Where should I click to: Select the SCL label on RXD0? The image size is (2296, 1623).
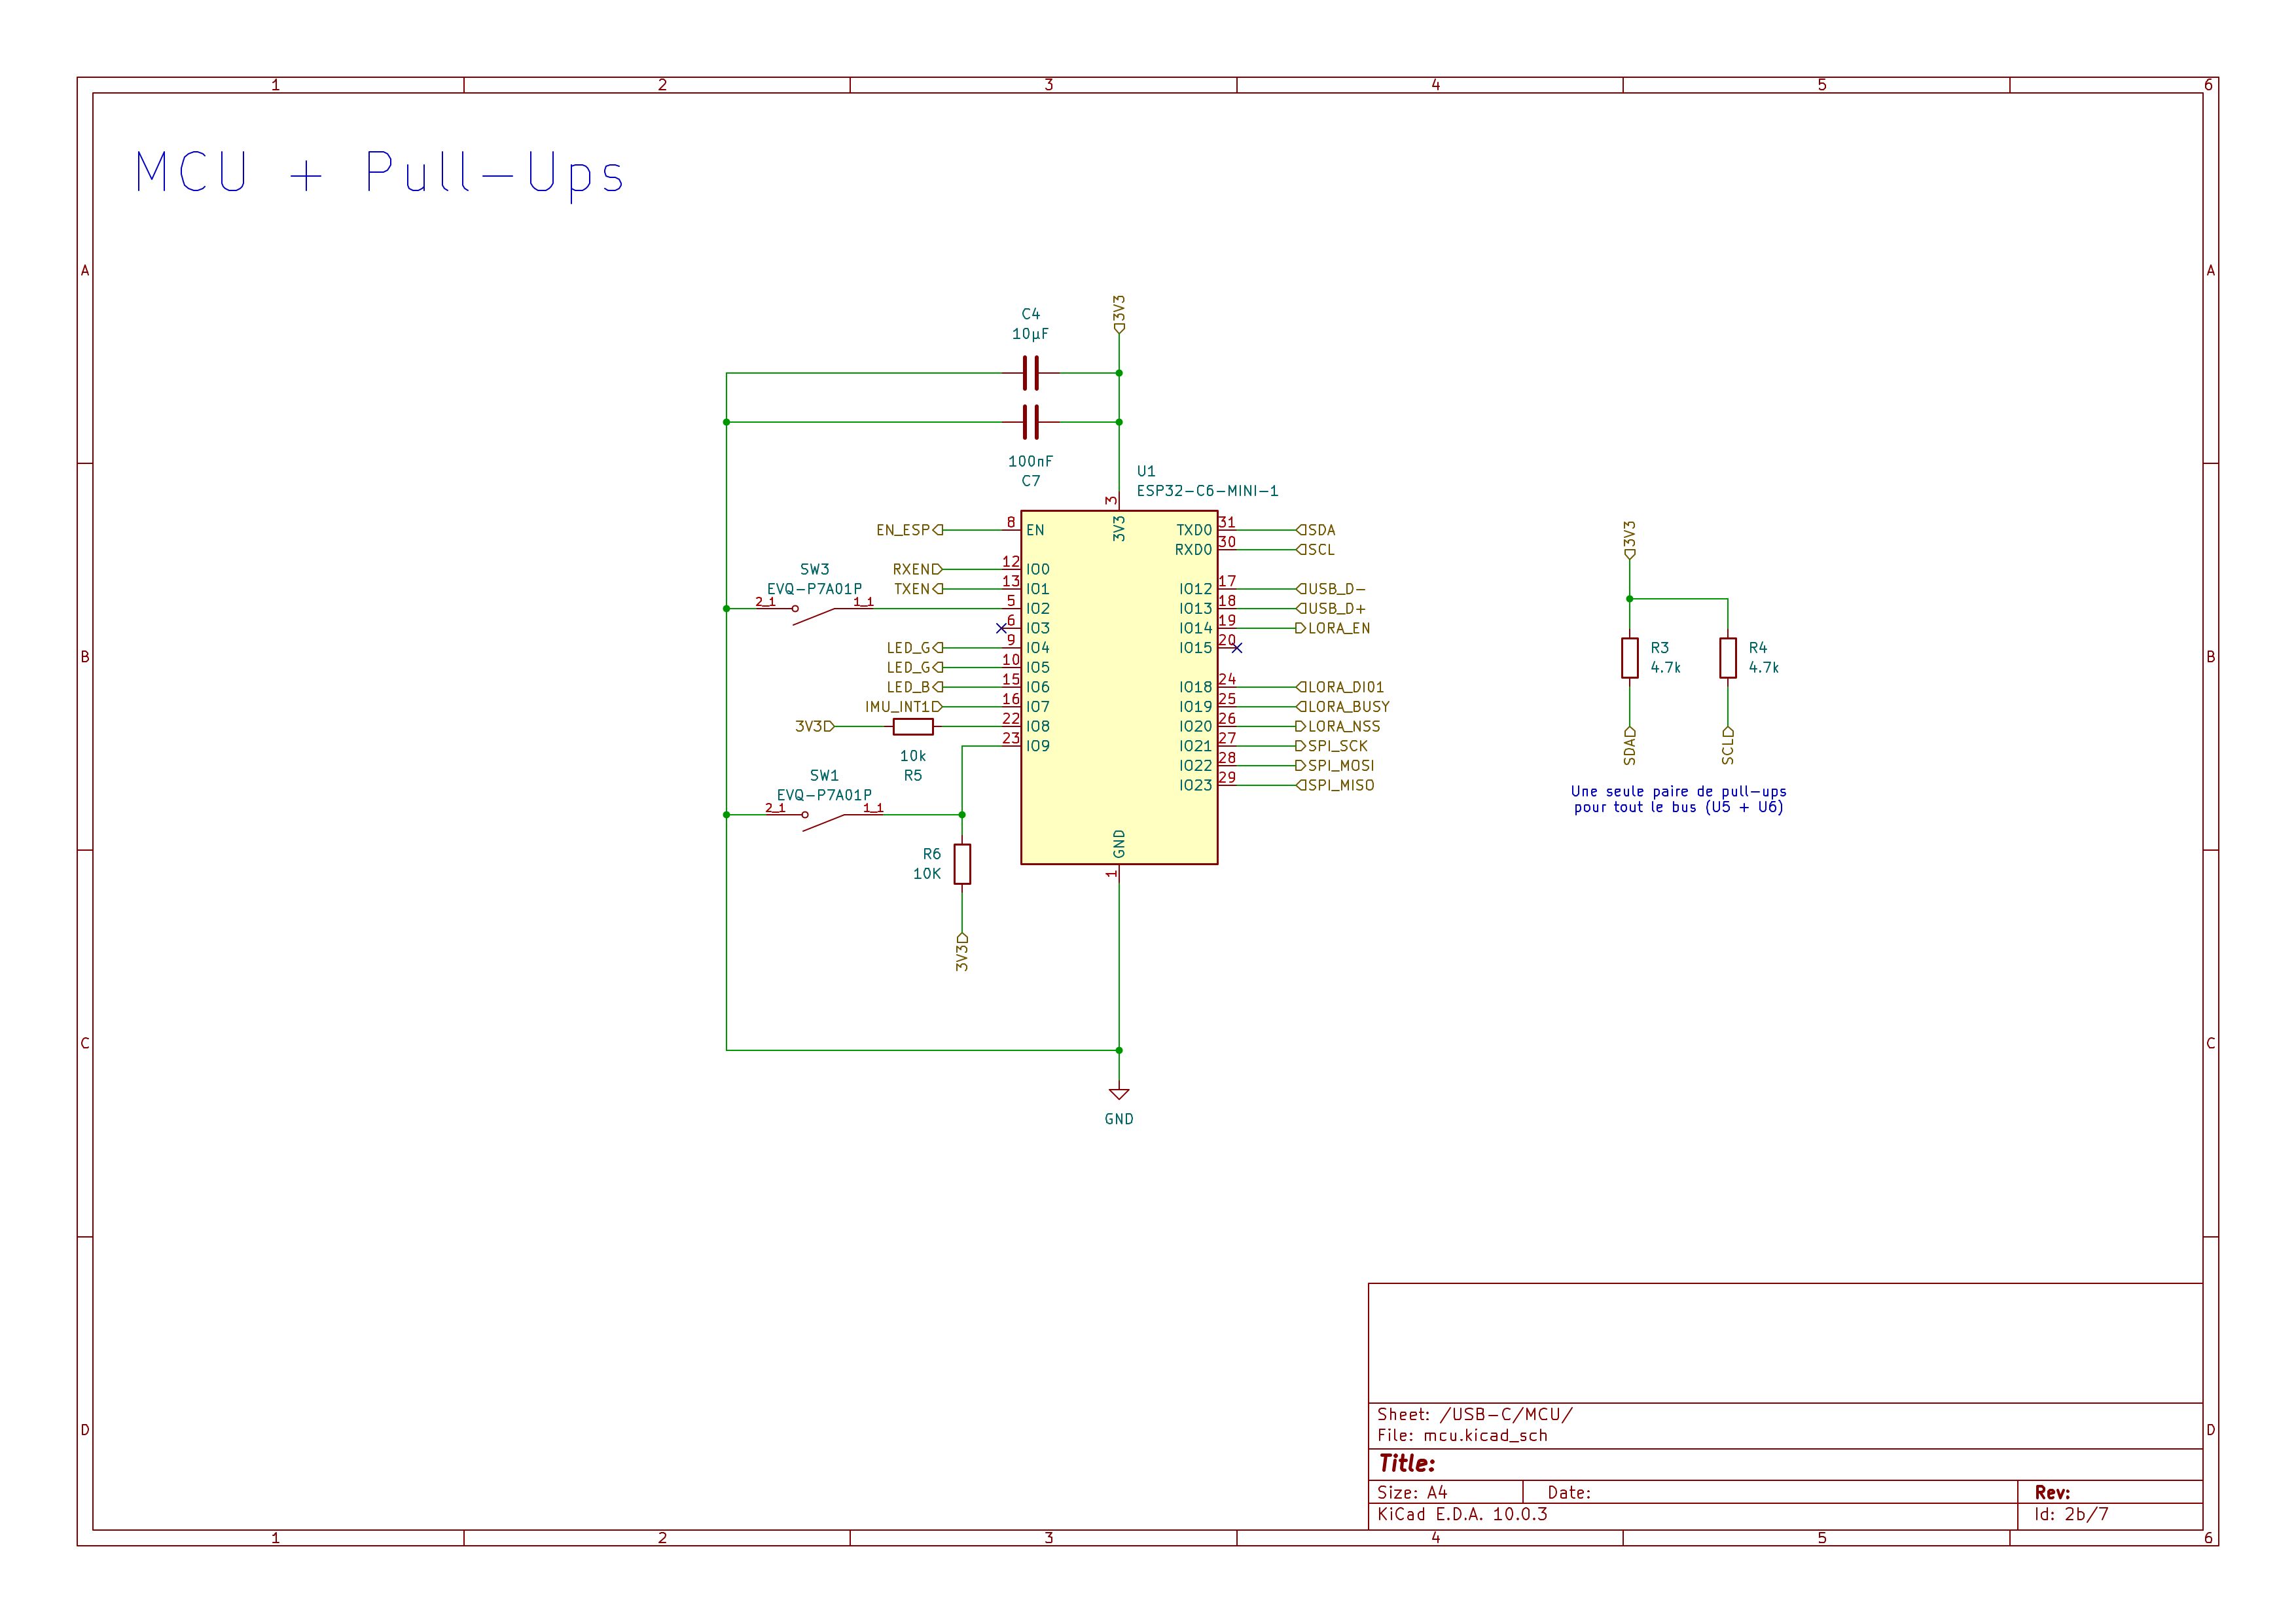pyautogui.click(x=1316, y=550)
